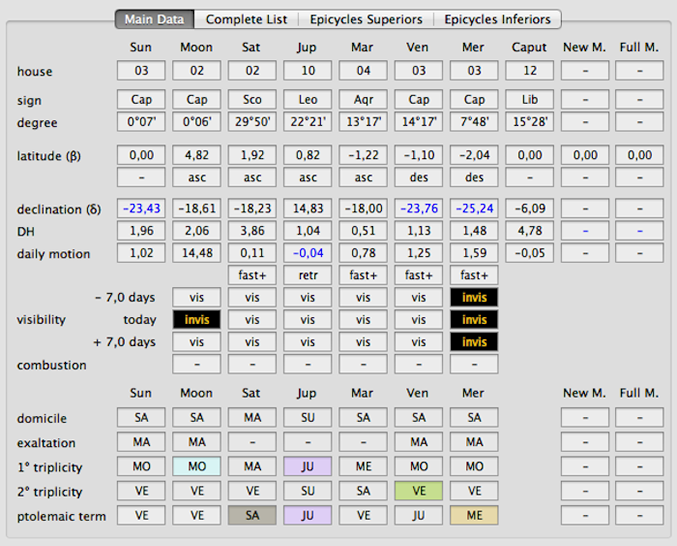Click Jup's purple ptolemaic term JU
Screen dimensions: 677x546
coord(308,515)
